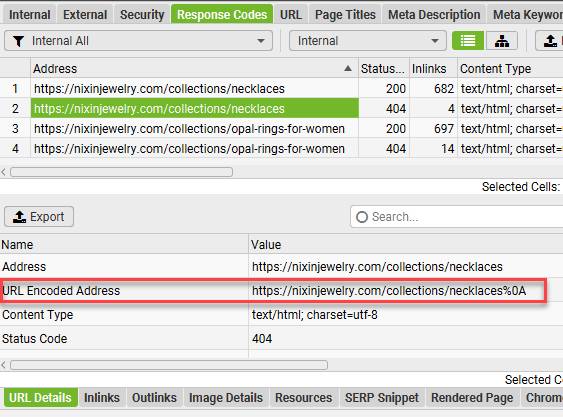
Task: Click the filter funnel icon
Action: (x=18, y=41)
